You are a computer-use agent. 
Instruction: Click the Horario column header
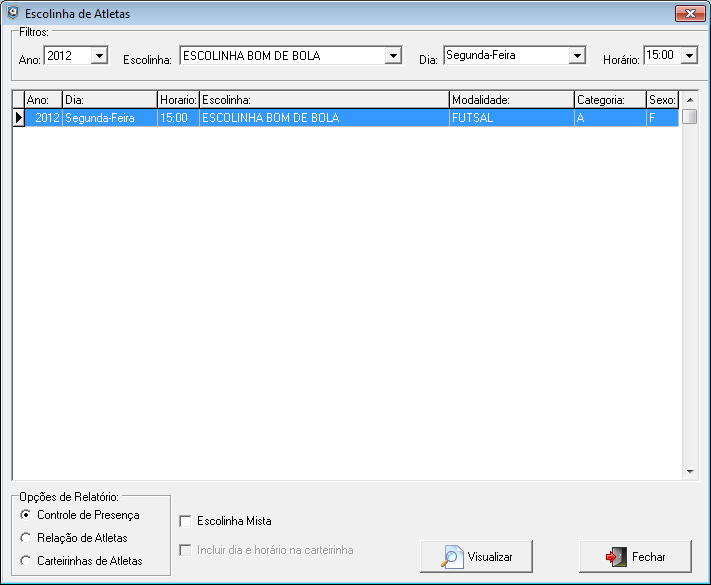[178, 100]
